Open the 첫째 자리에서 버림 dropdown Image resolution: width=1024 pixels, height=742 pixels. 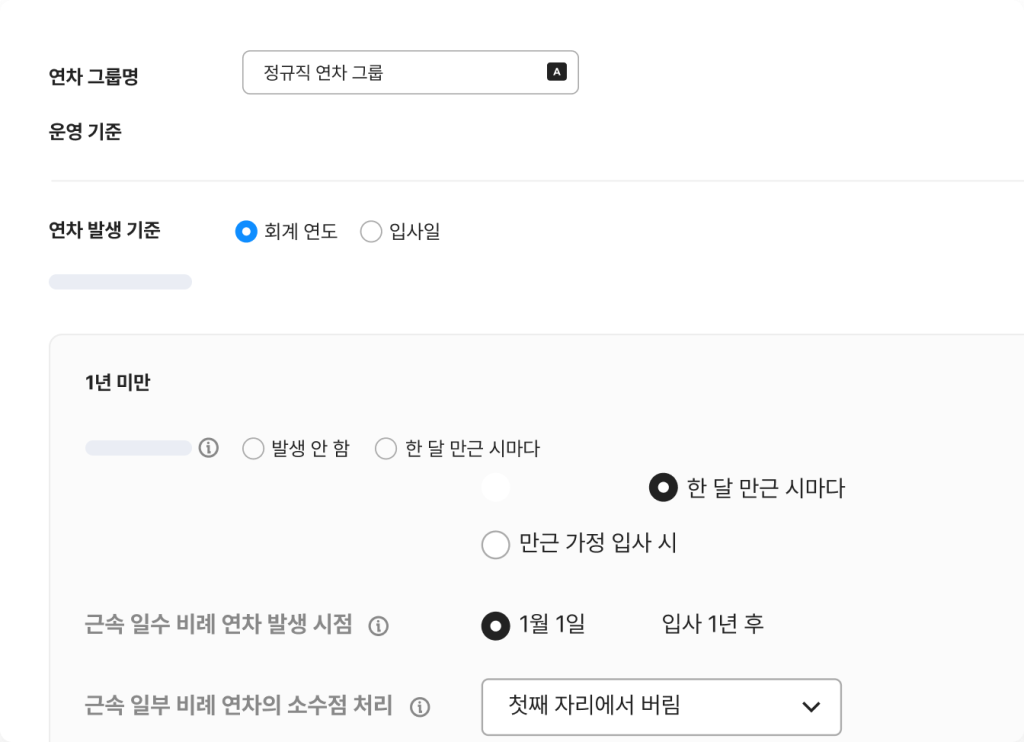click(660, 706)
